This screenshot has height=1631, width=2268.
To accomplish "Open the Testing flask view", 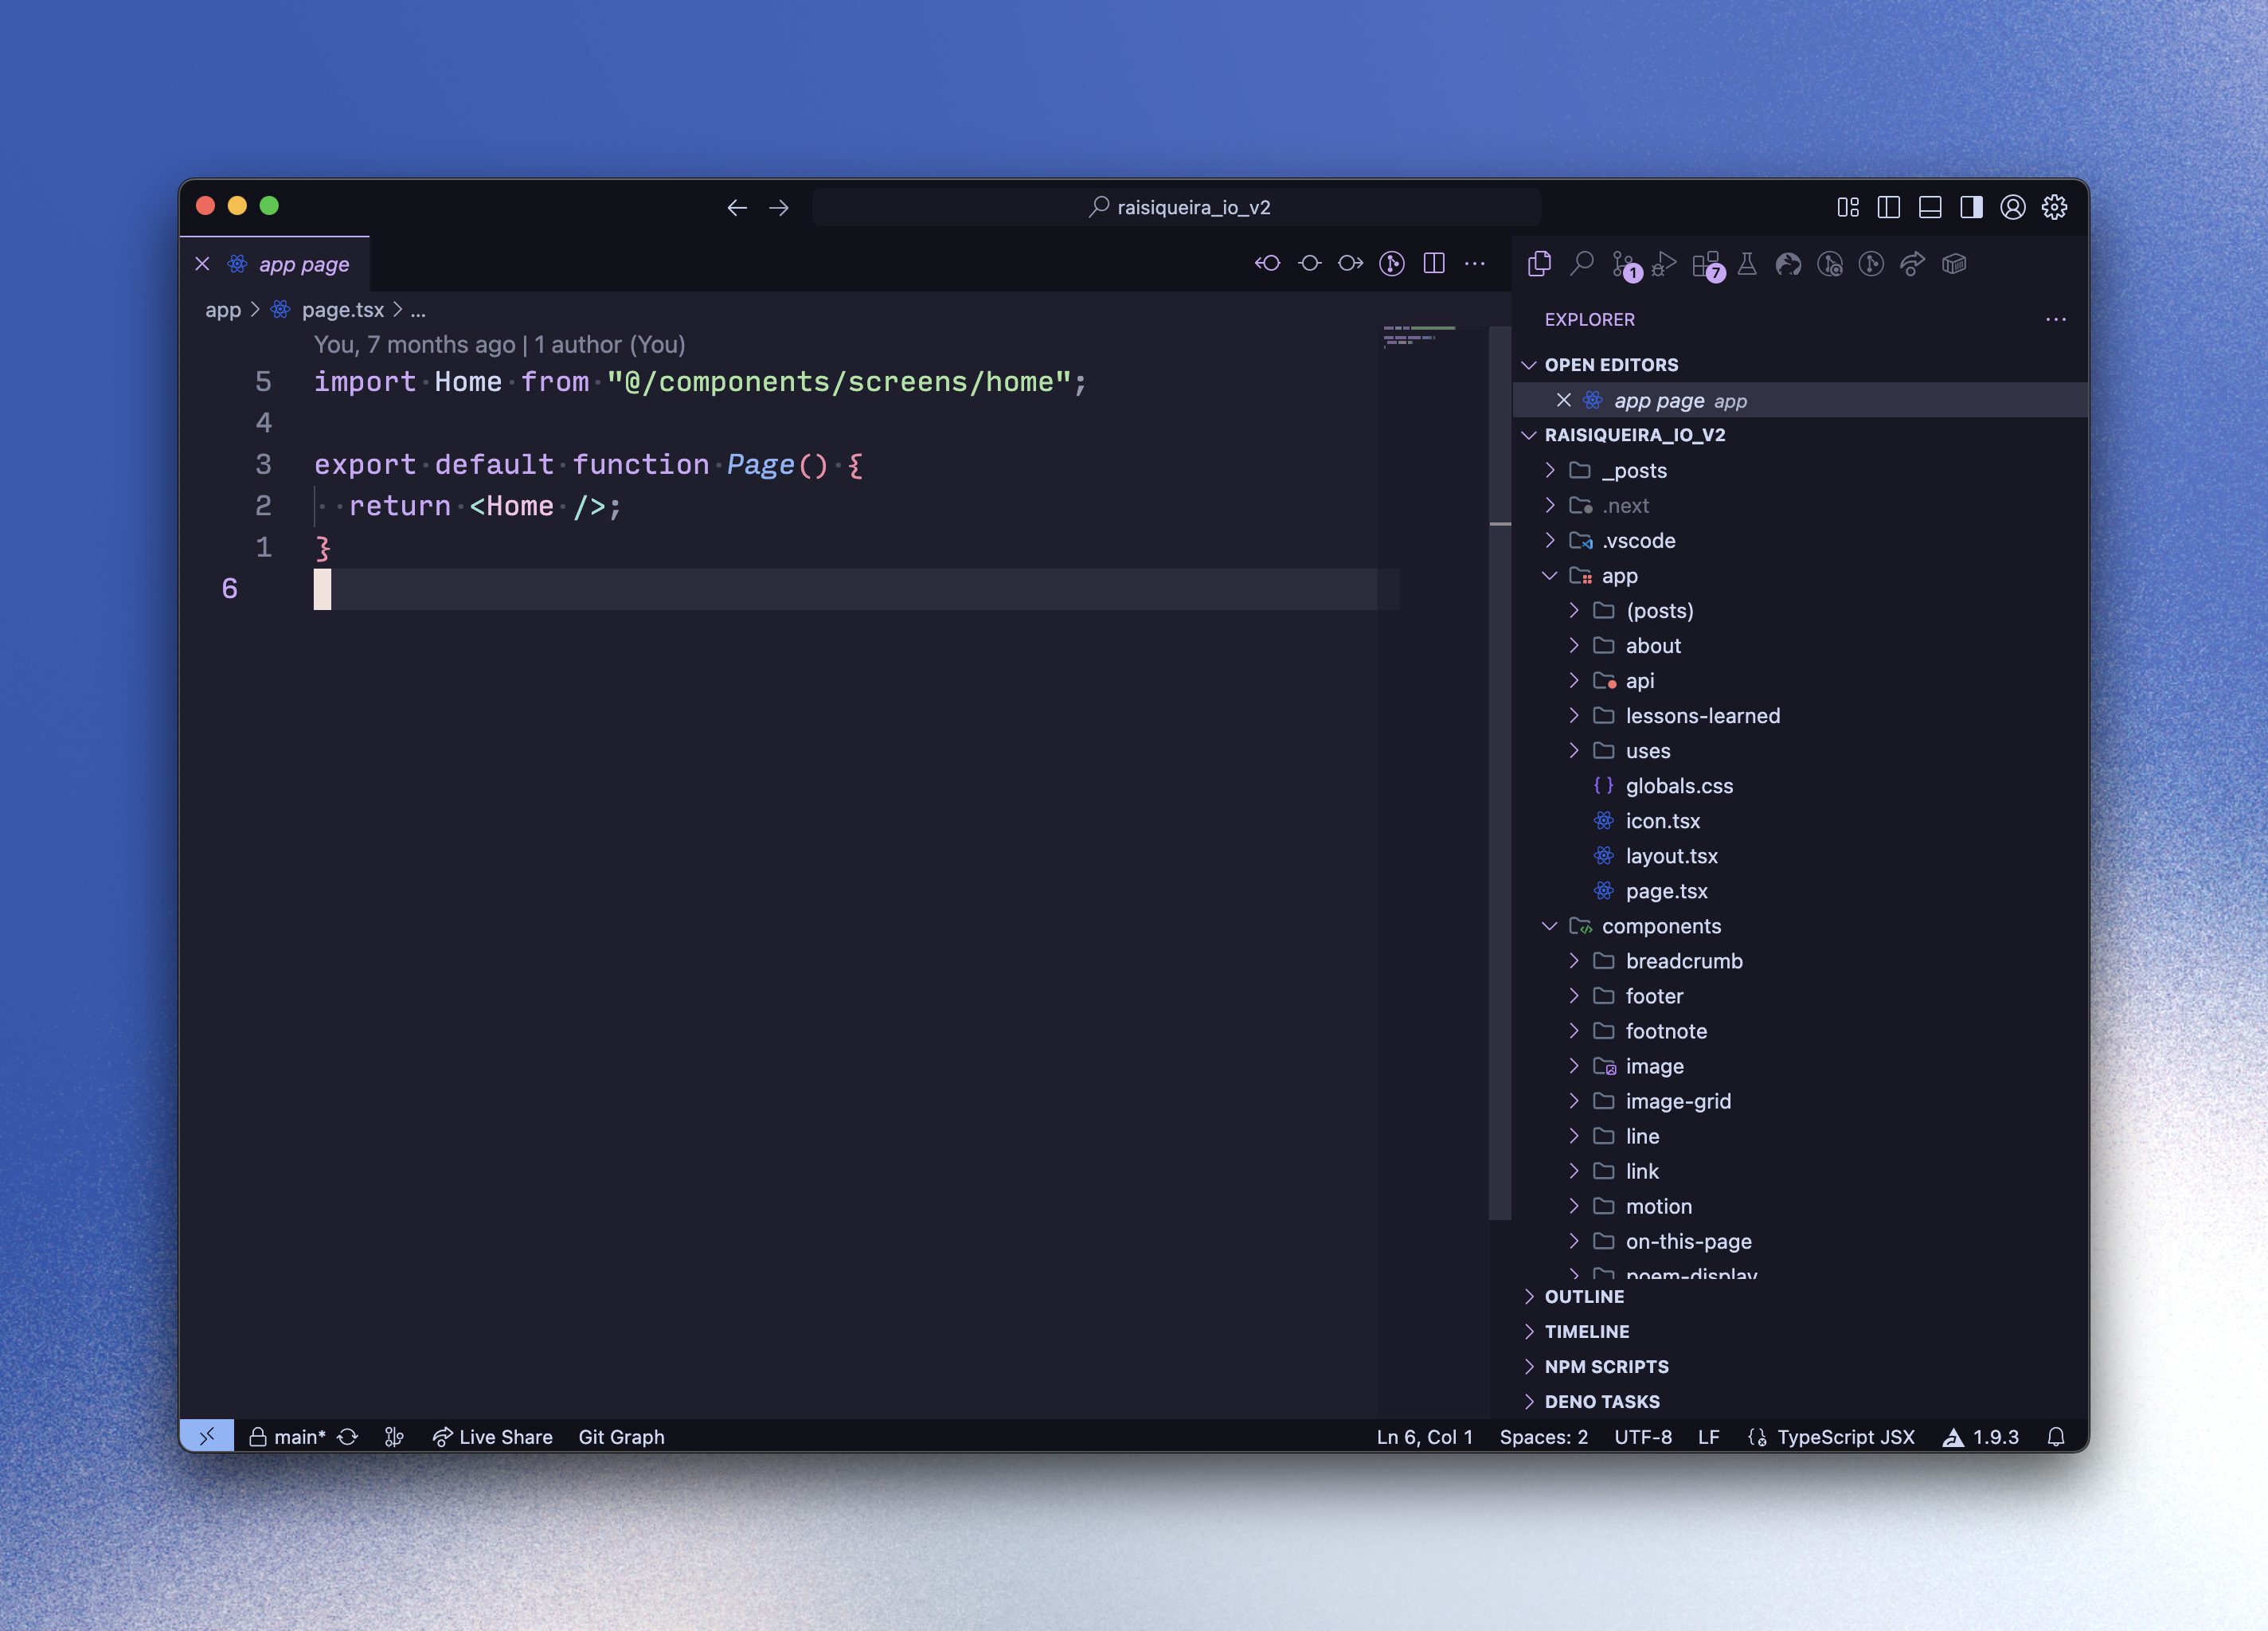I will (x=1747, y=264).
